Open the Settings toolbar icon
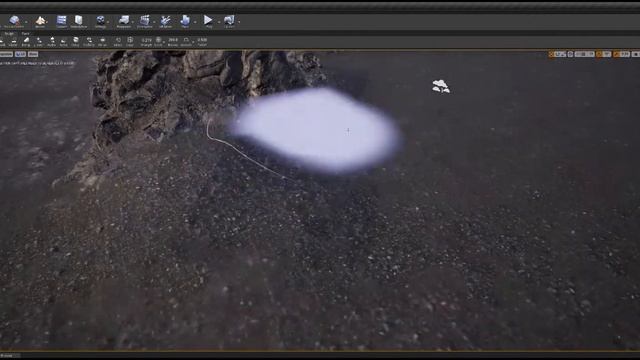 (x=100, y=21)
